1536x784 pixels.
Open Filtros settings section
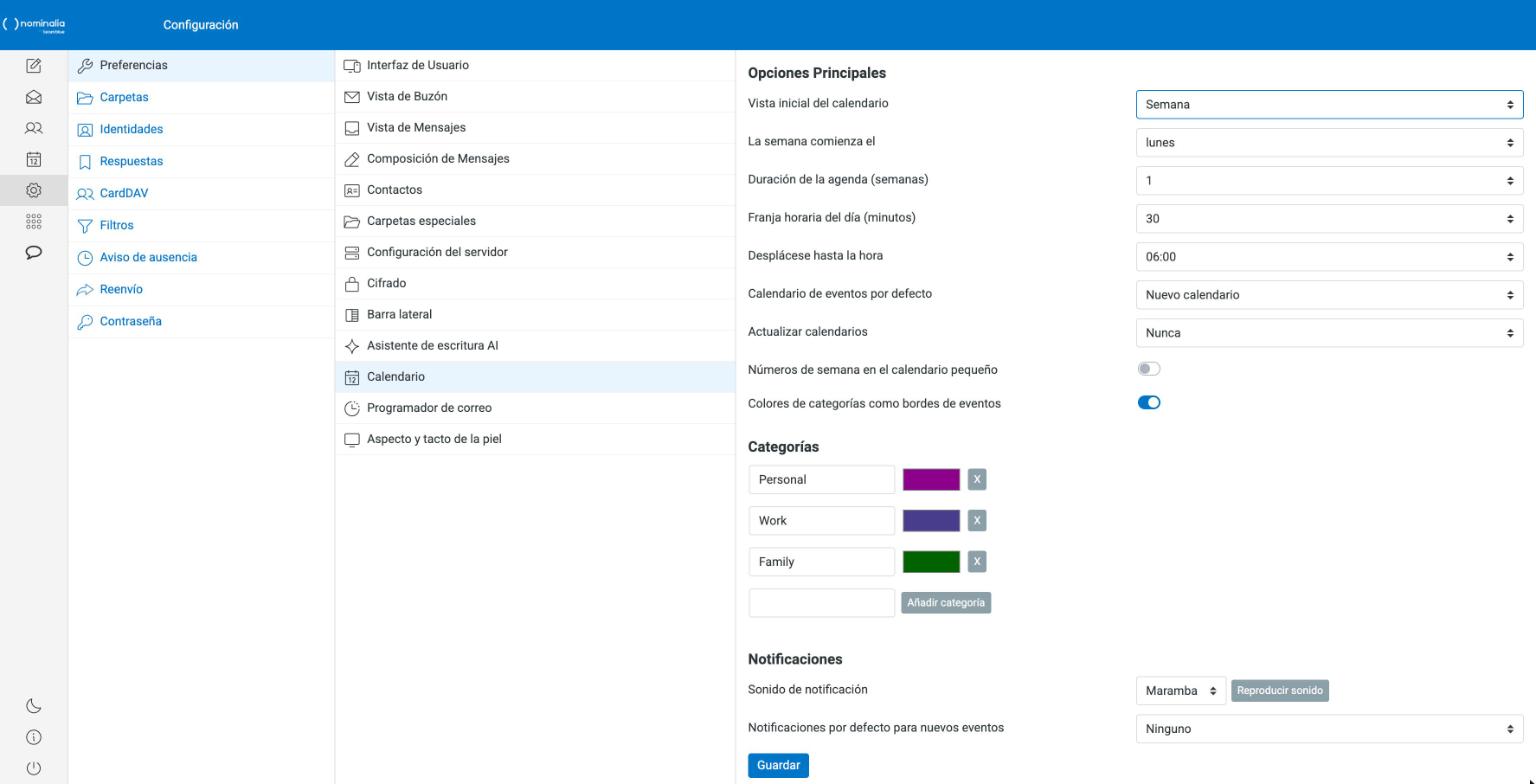pyautogui.click(x=201, y=225)
